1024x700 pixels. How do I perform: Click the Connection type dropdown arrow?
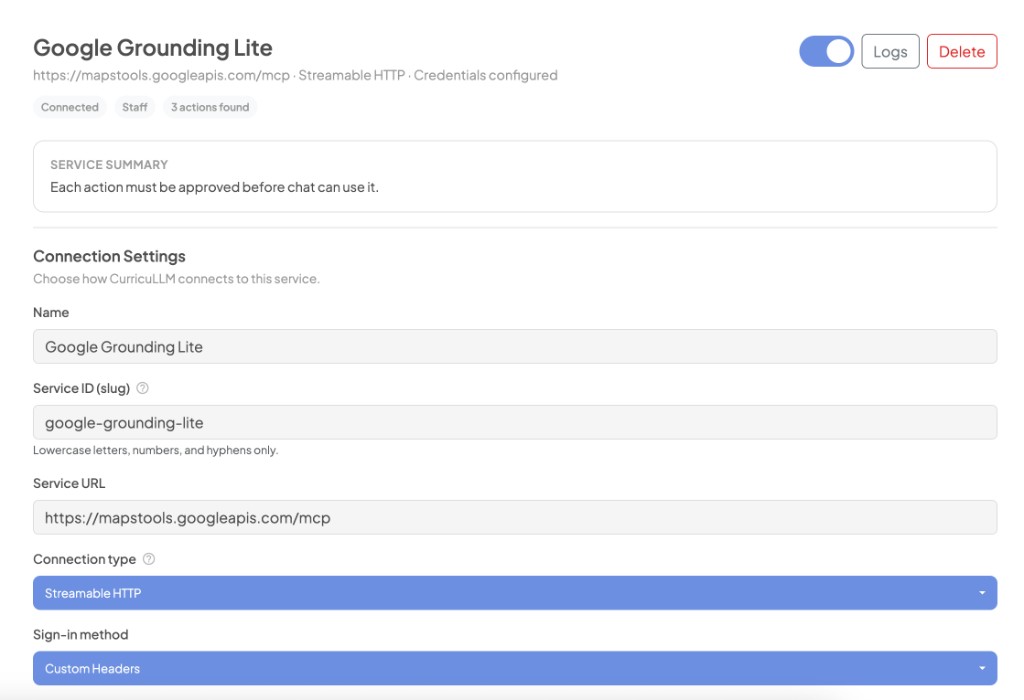point(982,593)
